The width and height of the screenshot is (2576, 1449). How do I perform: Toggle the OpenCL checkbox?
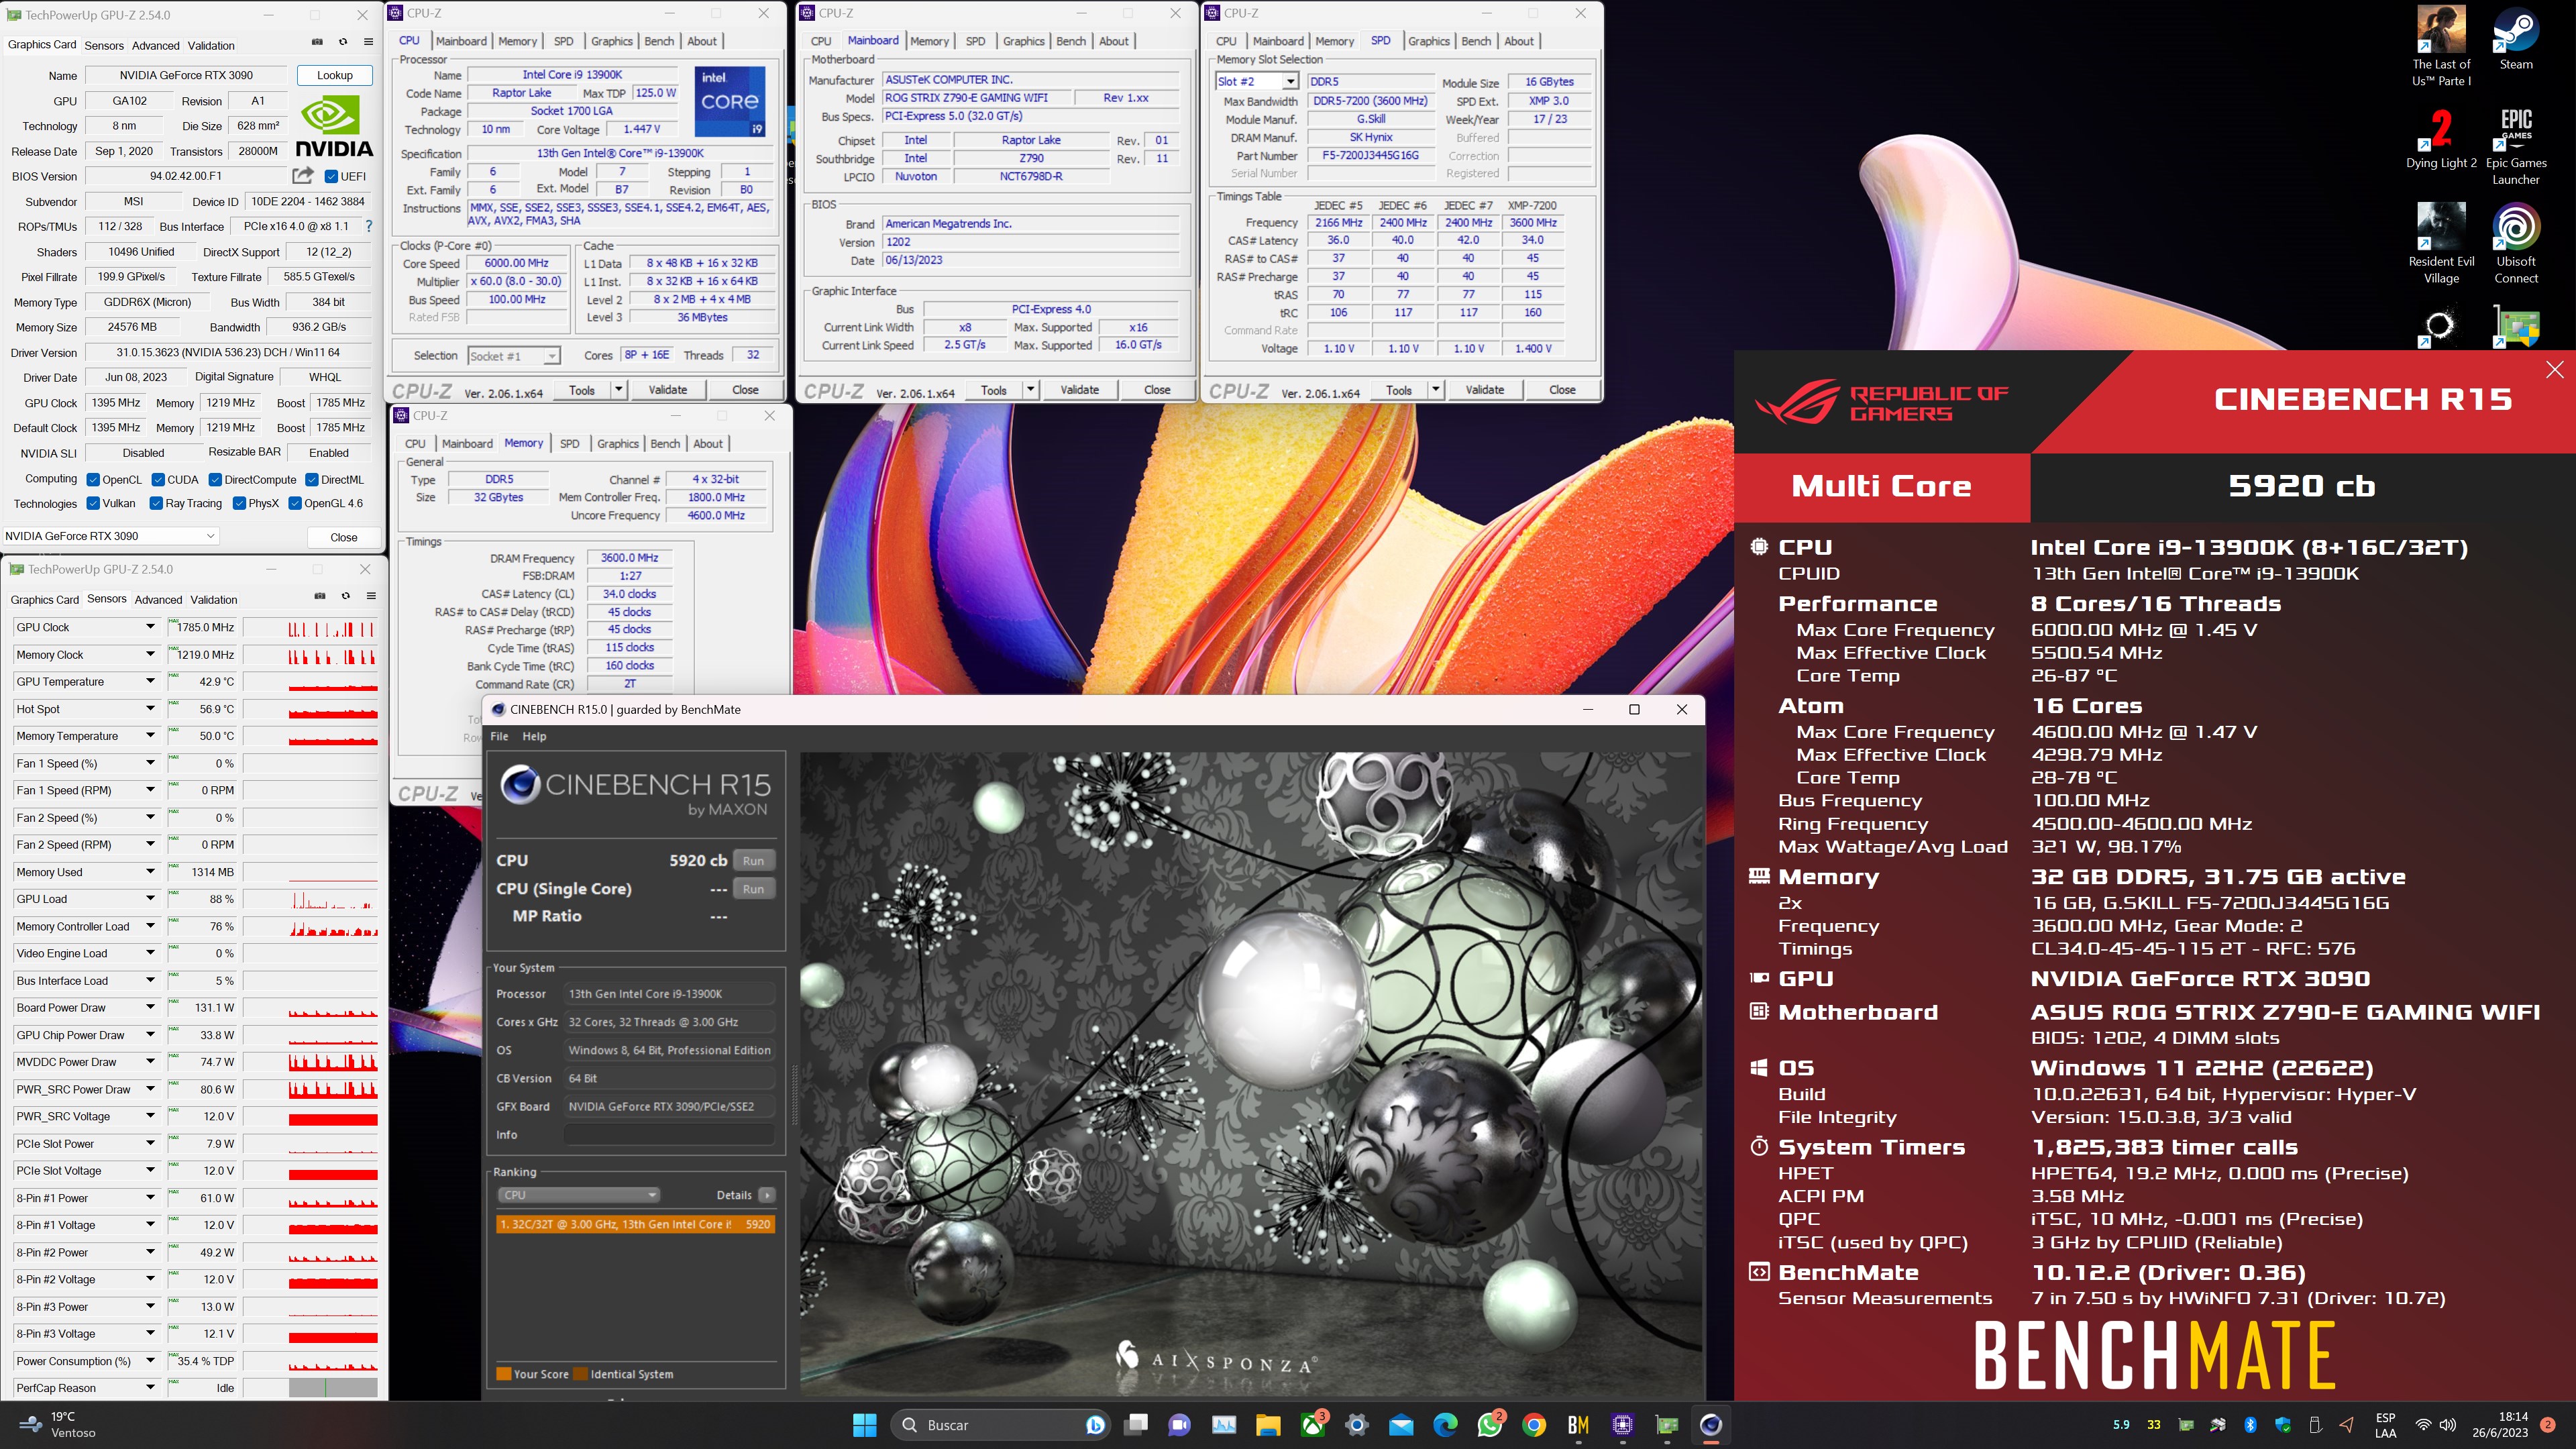point(93,480)
